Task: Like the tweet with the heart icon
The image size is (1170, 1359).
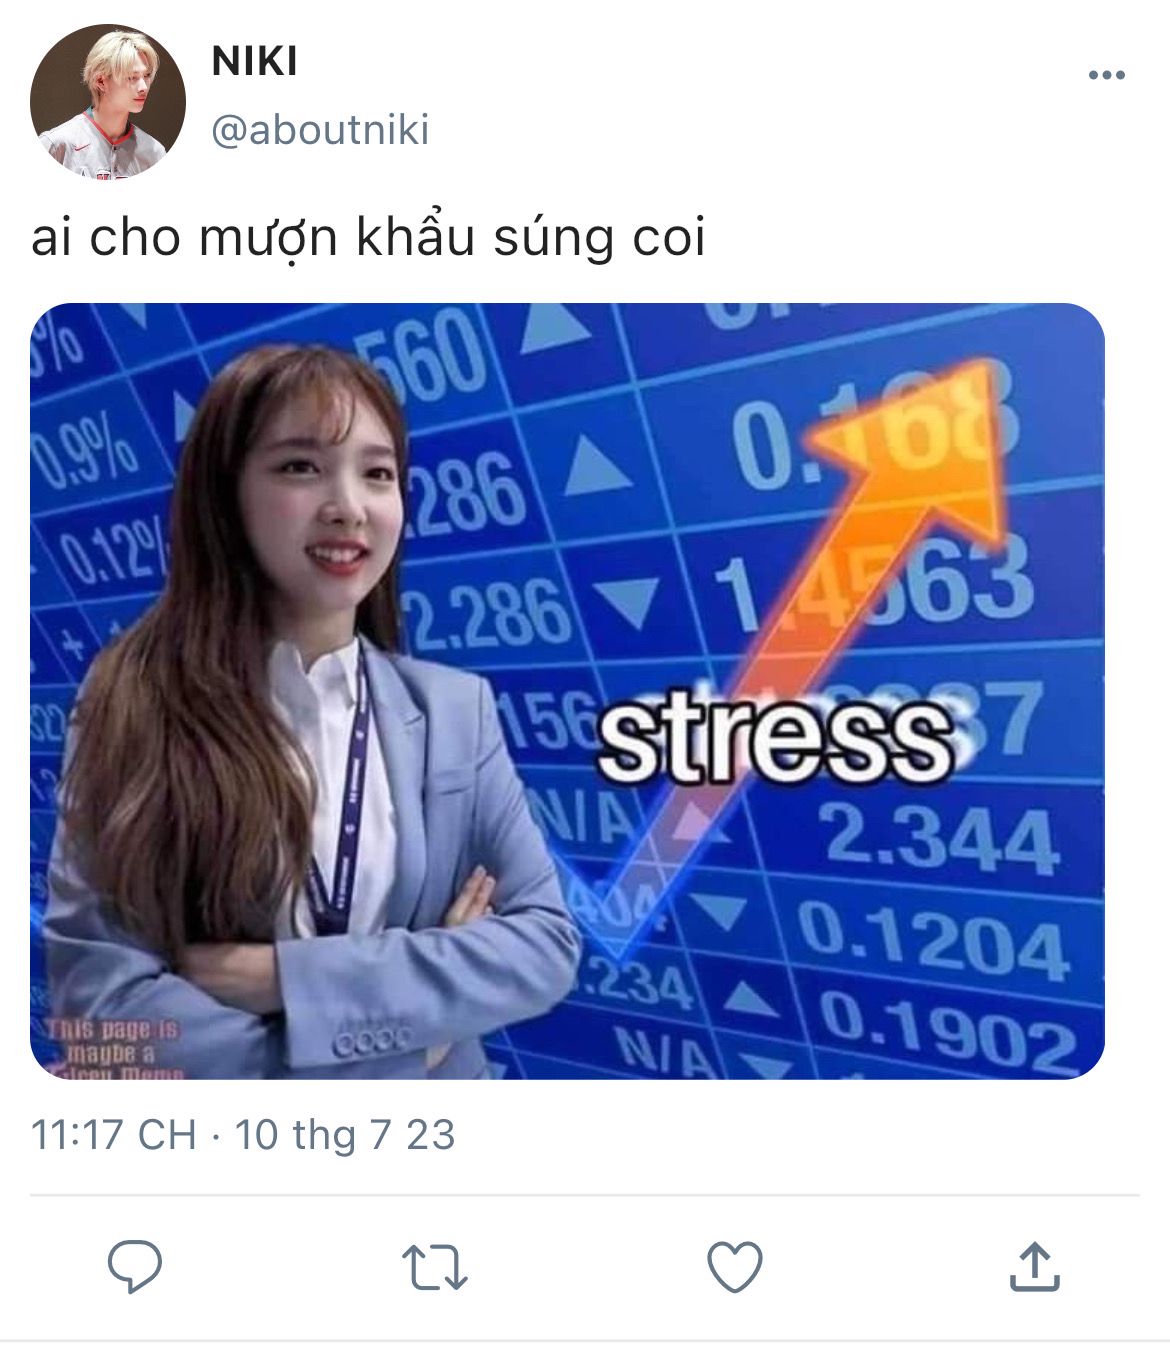Action: pos(735,1267)
